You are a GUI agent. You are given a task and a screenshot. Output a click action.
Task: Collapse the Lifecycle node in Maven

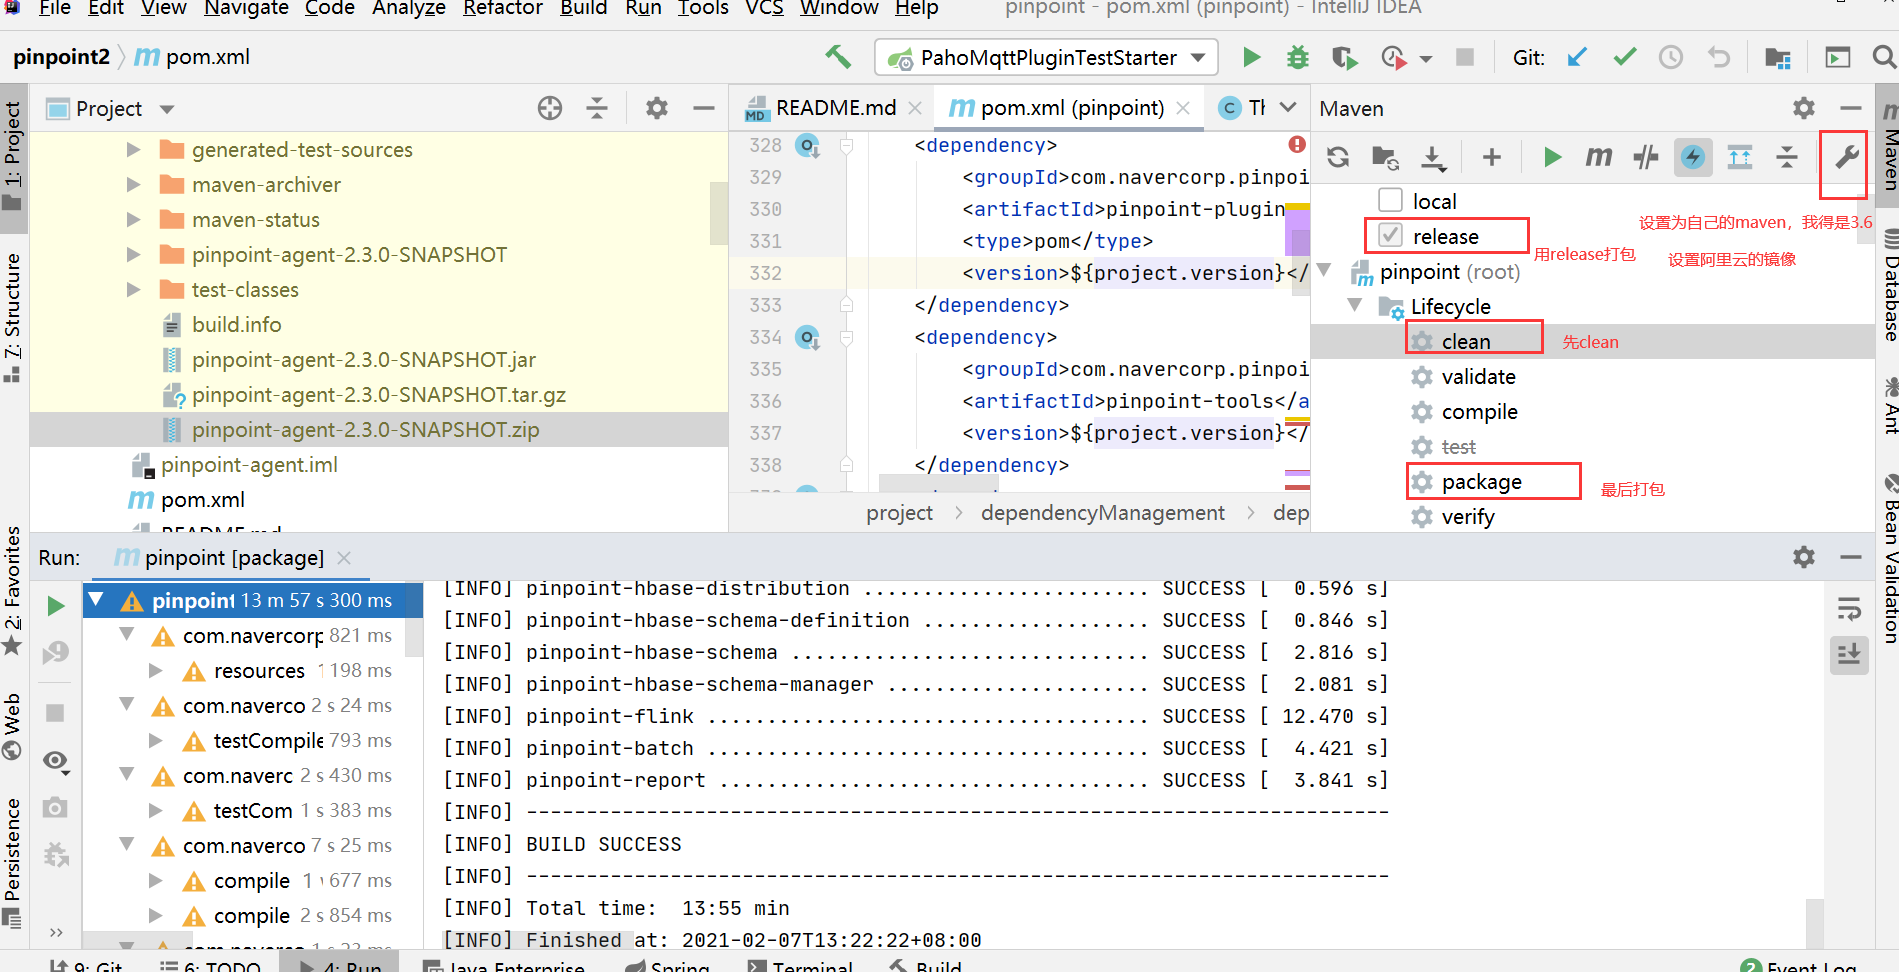point(1355,306)
